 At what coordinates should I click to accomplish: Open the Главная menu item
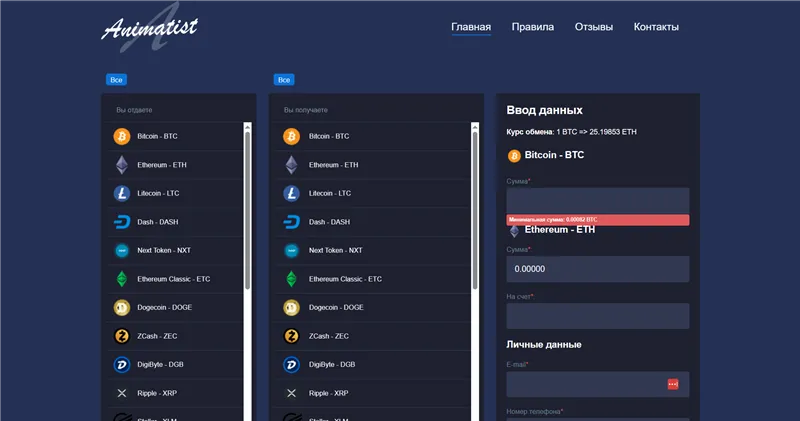471,27
